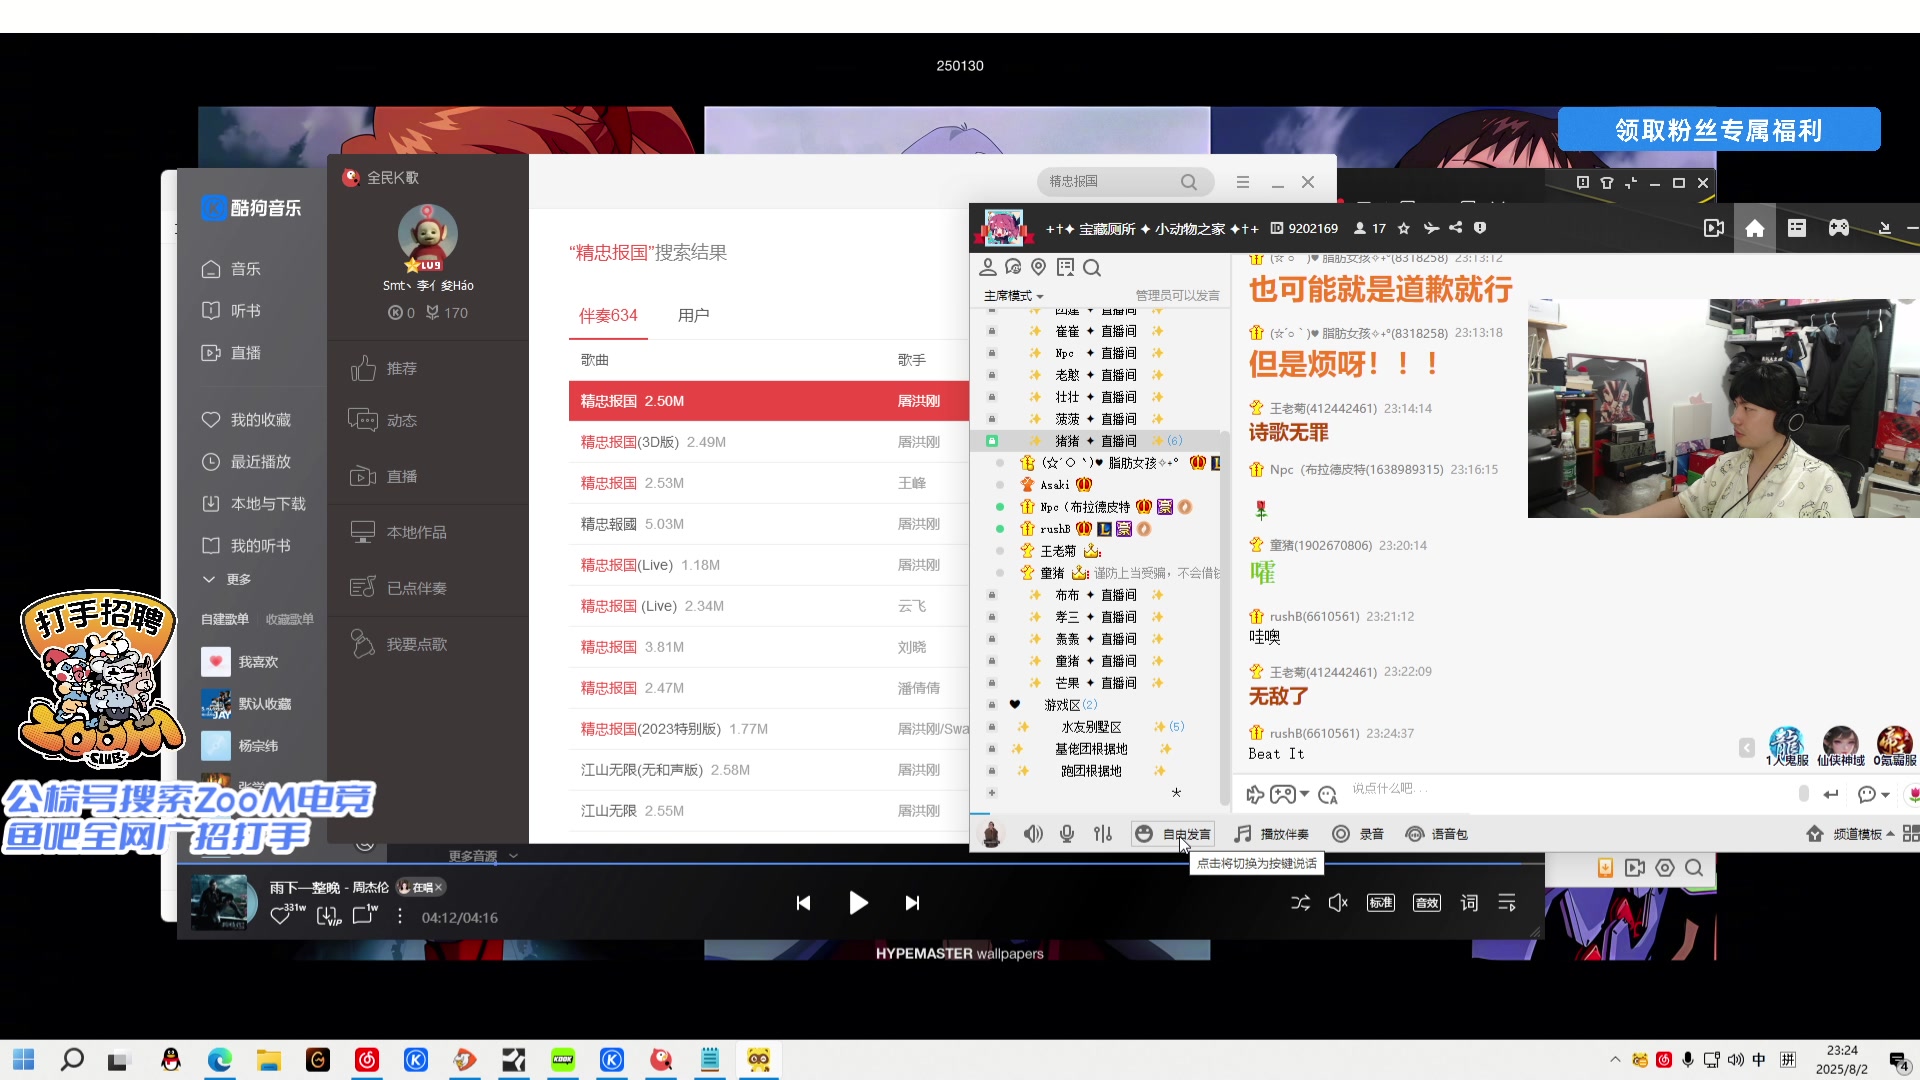Skip to the next track

click(912, 903)
